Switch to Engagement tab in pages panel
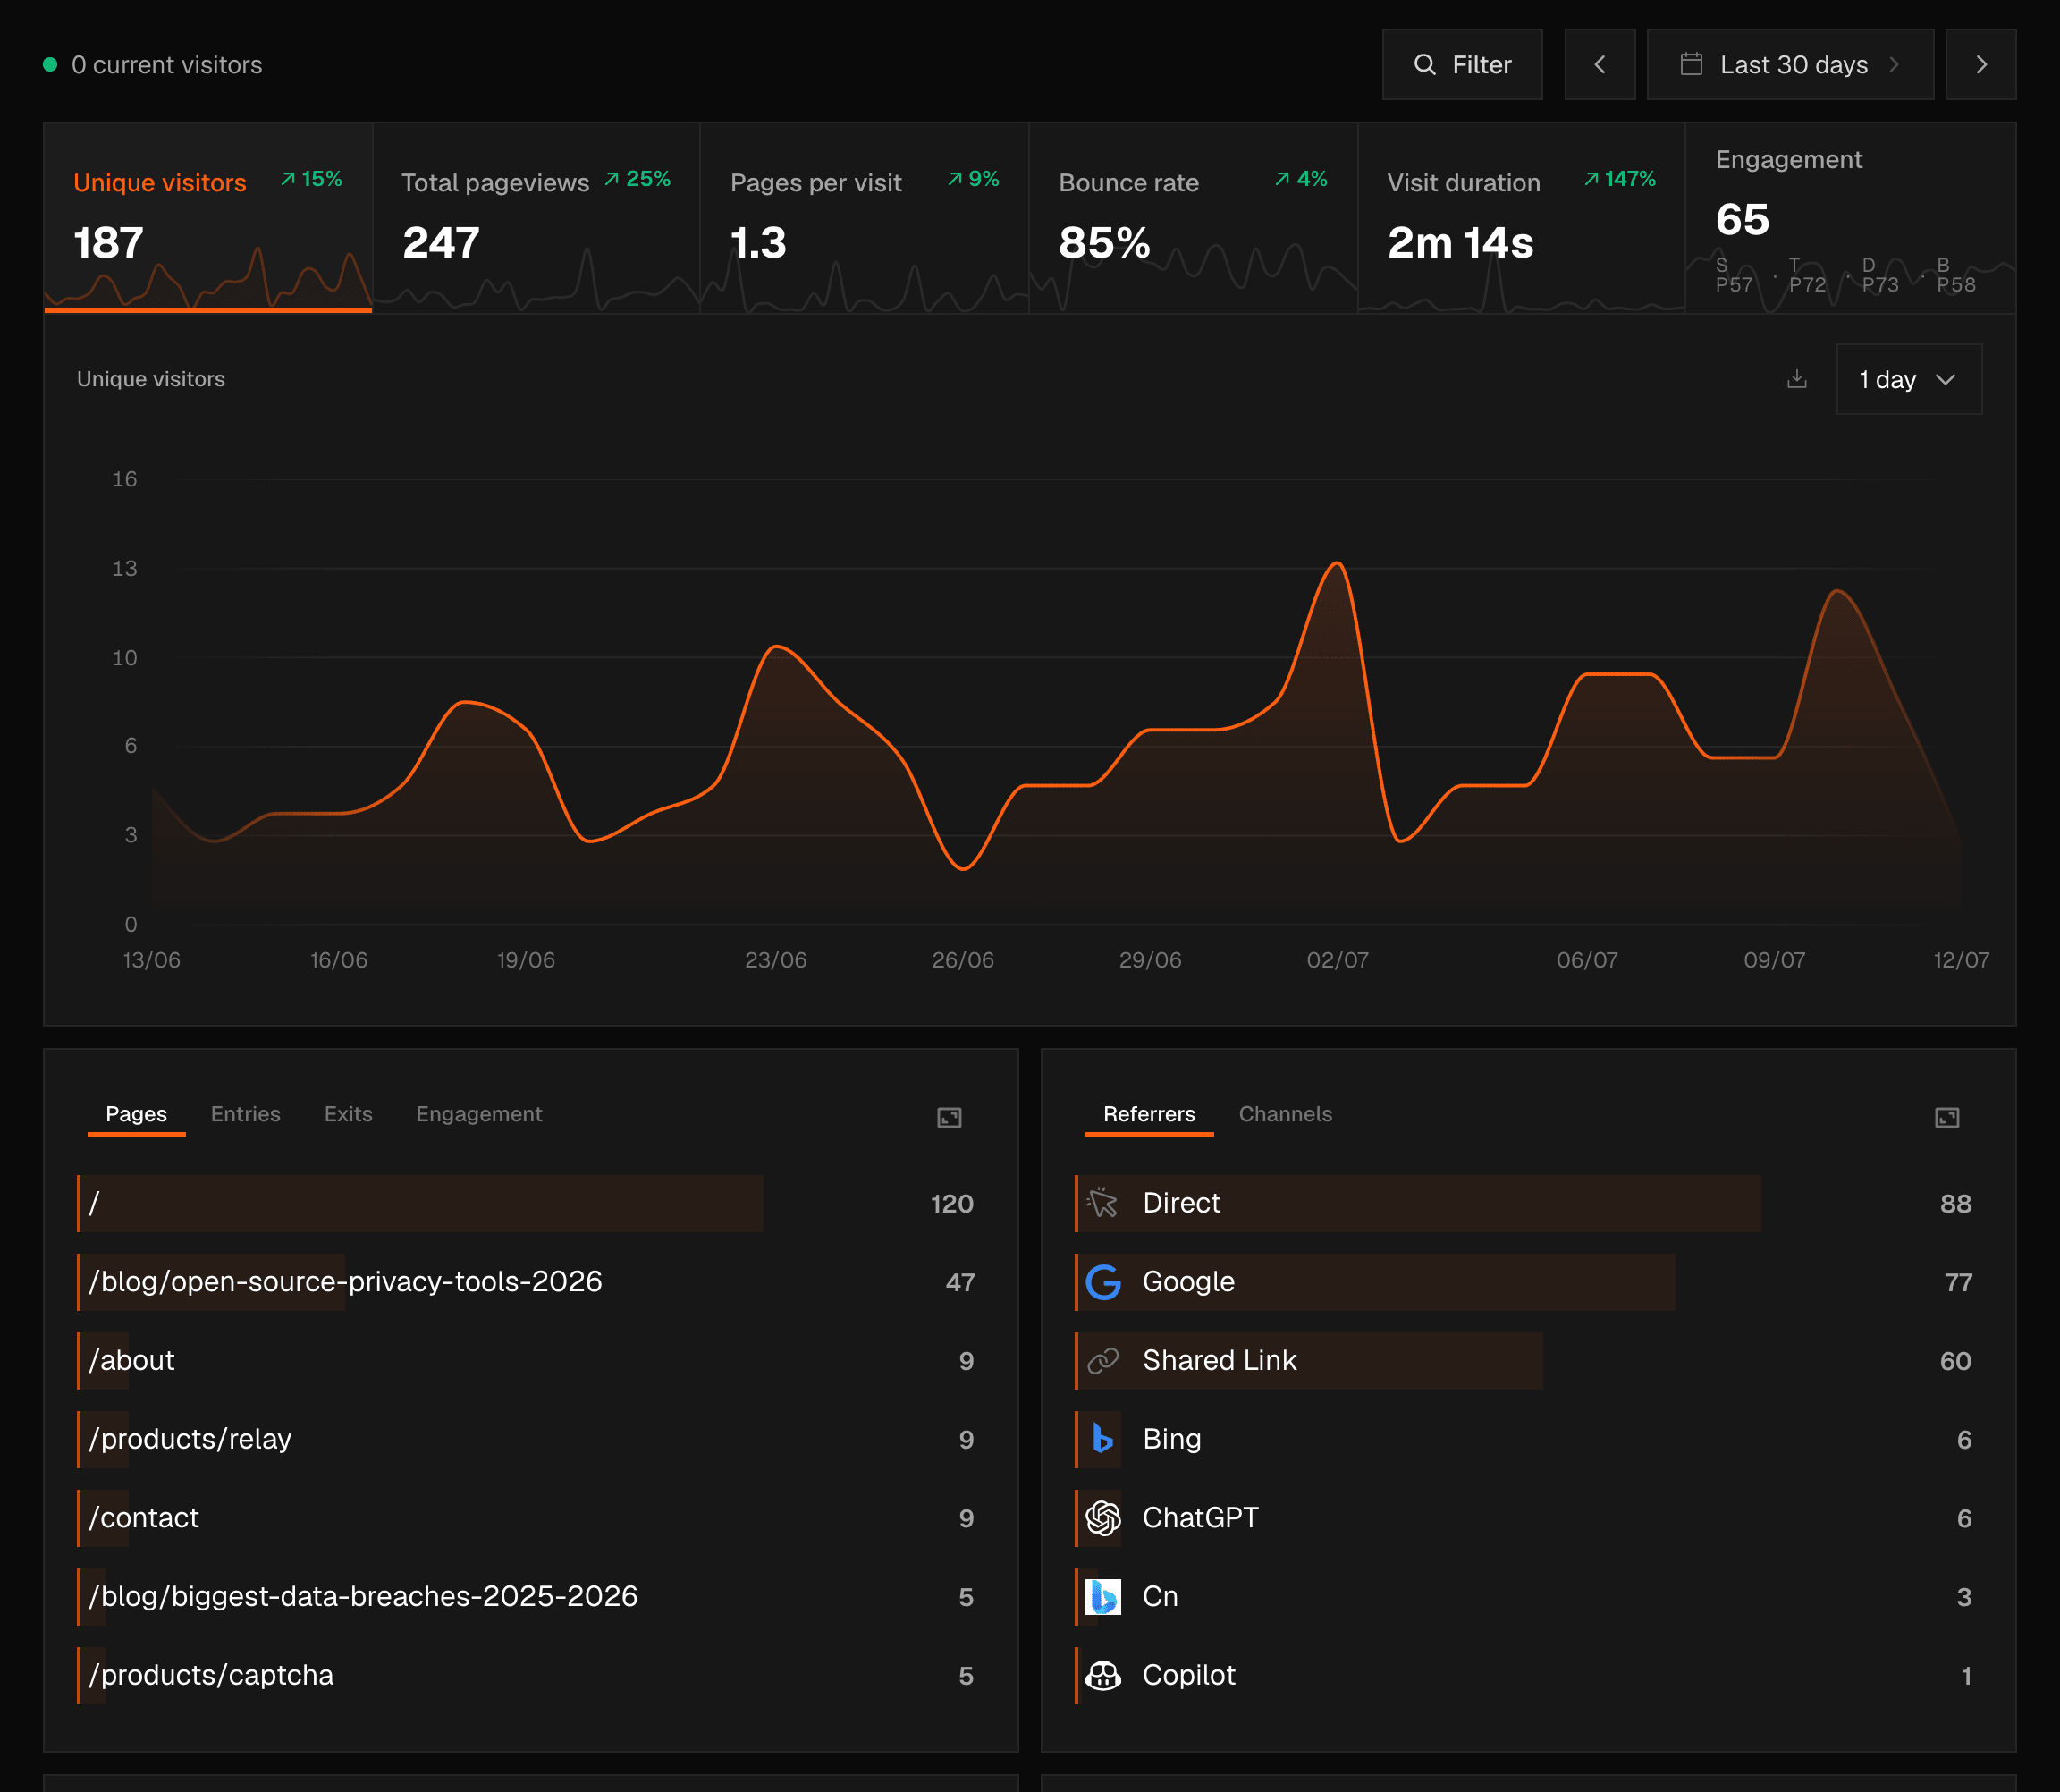Viewport: 2060px width, 1792px height. [479, 1114]
